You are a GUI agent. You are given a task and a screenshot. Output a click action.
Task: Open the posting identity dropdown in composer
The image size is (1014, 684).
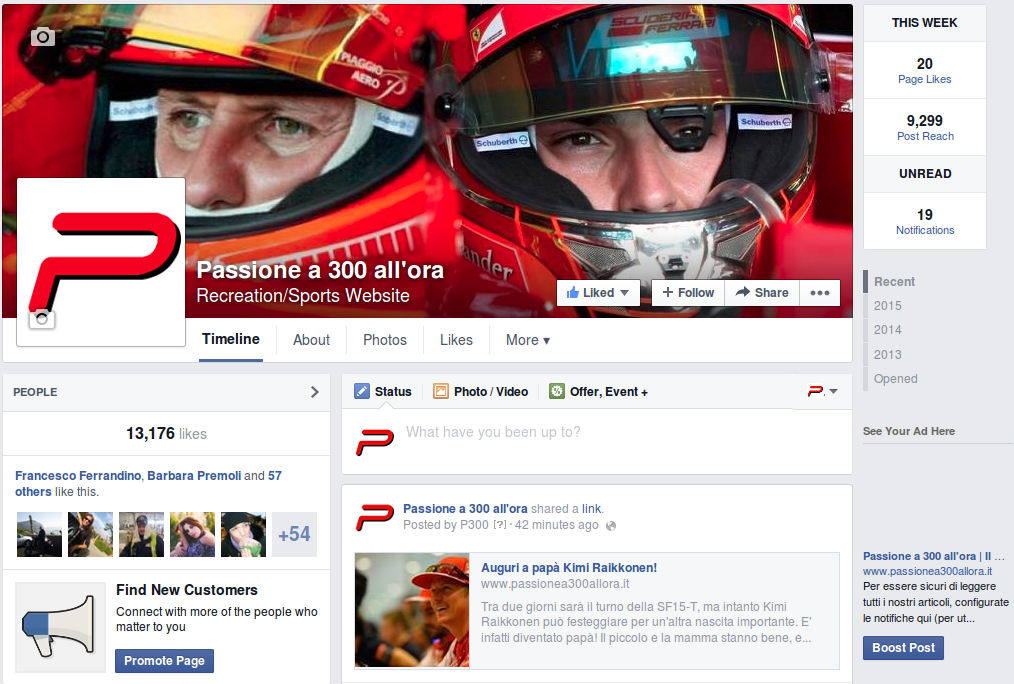point(823,392)
